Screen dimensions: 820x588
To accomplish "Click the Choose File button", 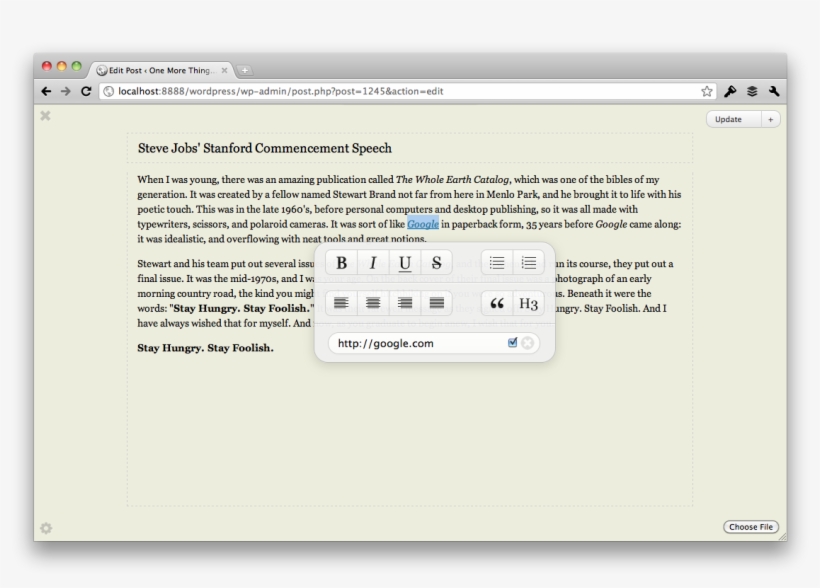I will tap(750, 527).
